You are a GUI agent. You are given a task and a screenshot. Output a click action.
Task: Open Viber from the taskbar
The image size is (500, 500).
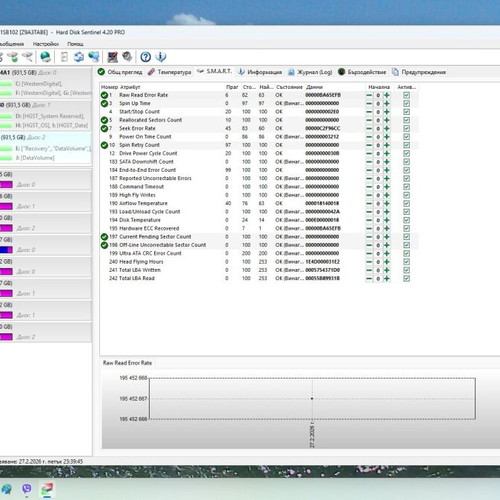point(27,489)
